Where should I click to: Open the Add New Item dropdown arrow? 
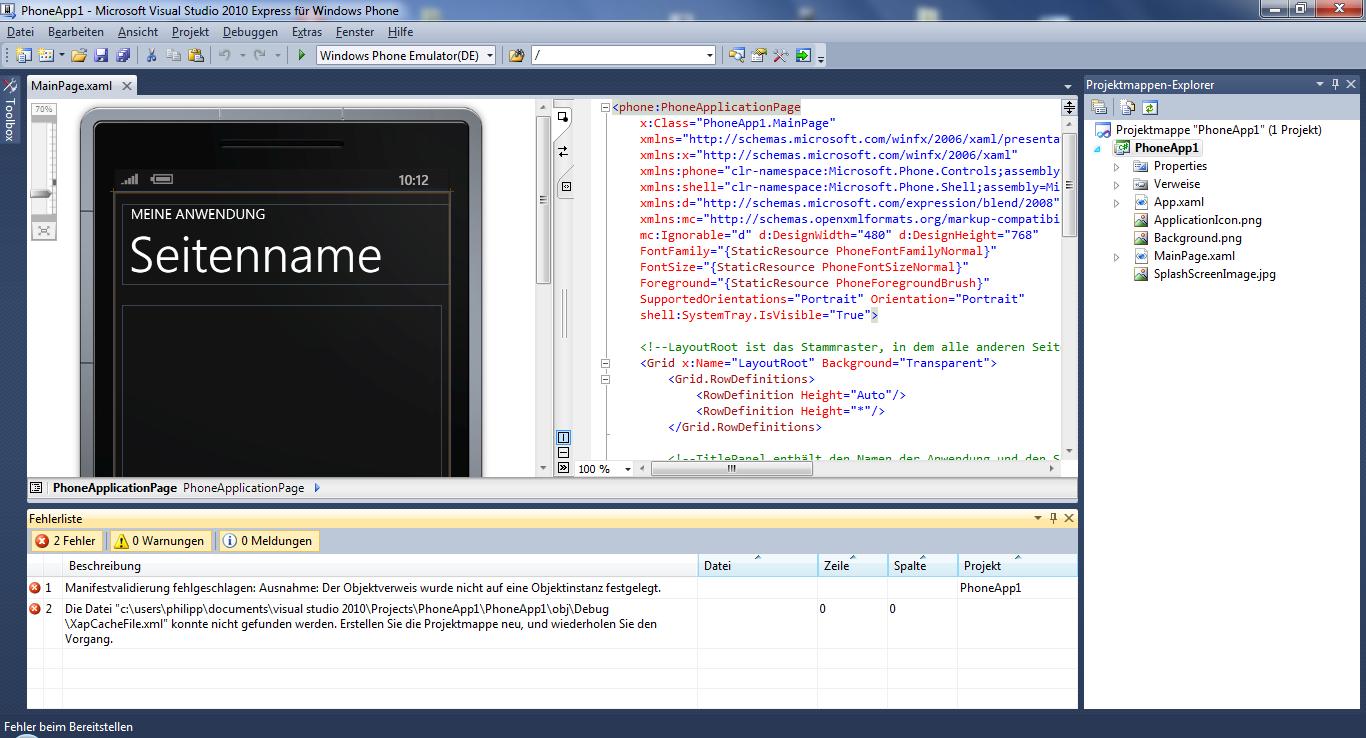point(61,56)
